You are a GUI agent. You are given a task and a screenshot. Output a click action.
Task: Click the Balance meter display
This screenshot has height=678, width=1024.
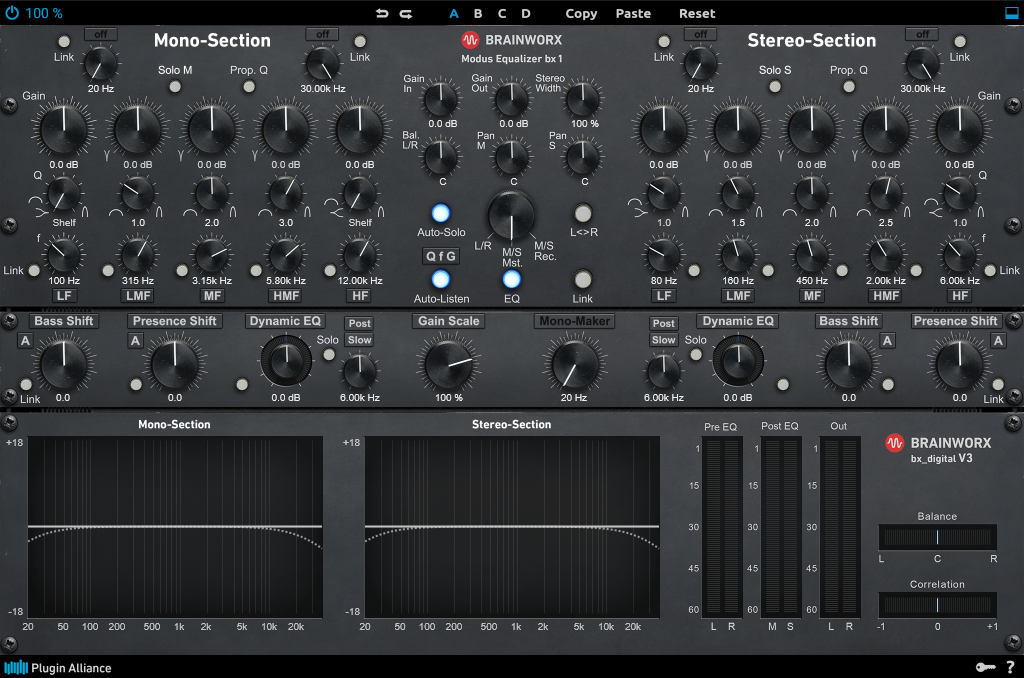coord(937,537)
